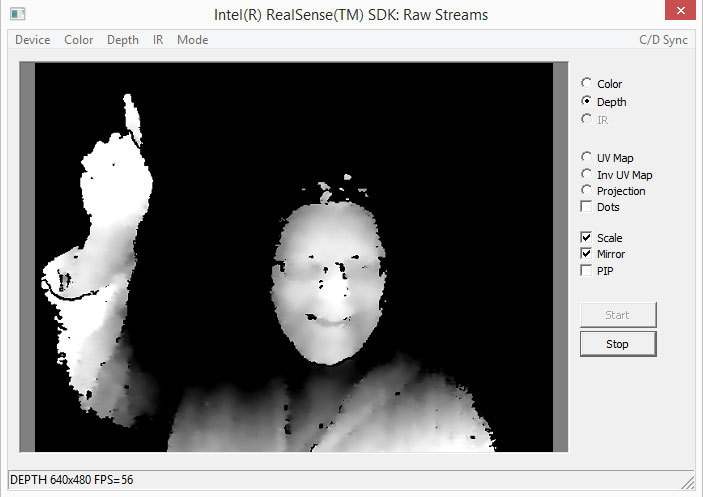703x497 pixels.
Task: Open the Depth menu
Action: (x=123, y=40)
